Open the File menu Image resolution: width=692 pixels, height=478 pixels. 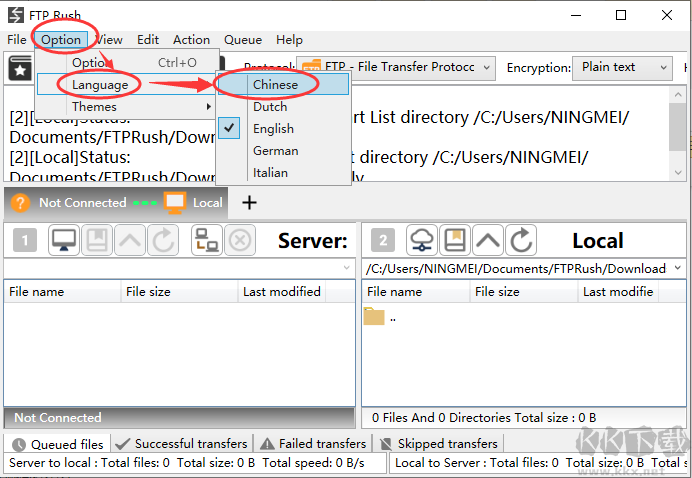17,40
